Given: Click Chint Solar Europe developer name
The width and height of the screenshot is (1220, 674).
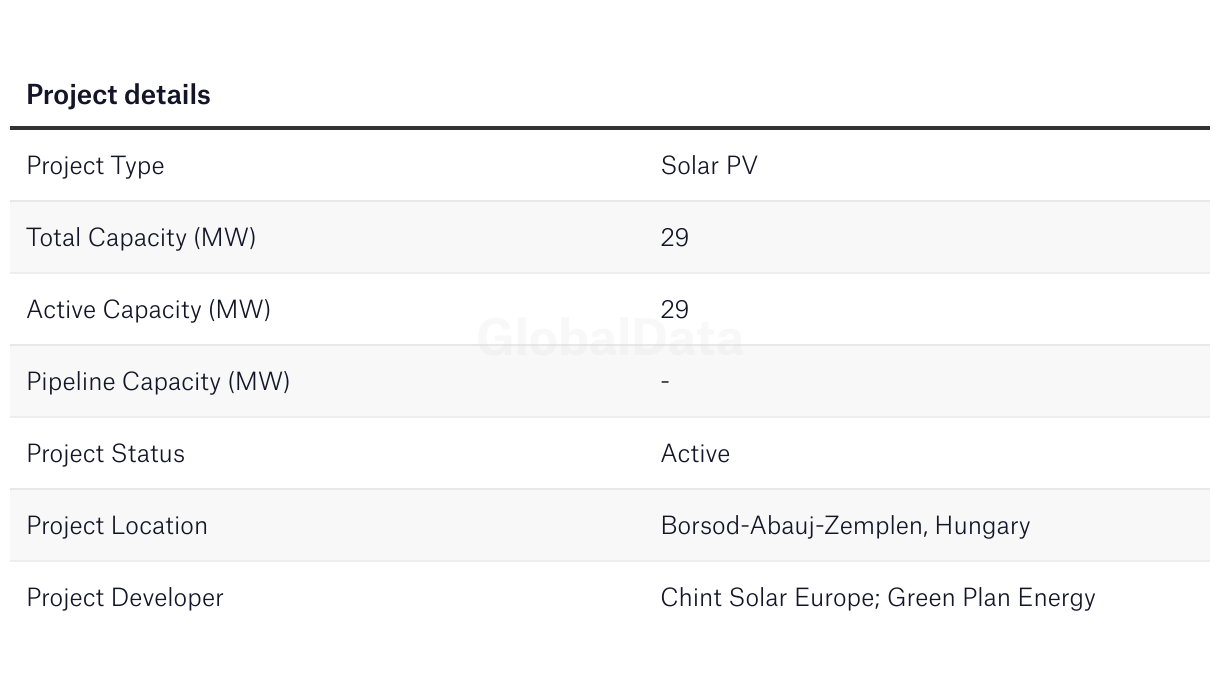Looking at the screenshot, I should (769, 598).
